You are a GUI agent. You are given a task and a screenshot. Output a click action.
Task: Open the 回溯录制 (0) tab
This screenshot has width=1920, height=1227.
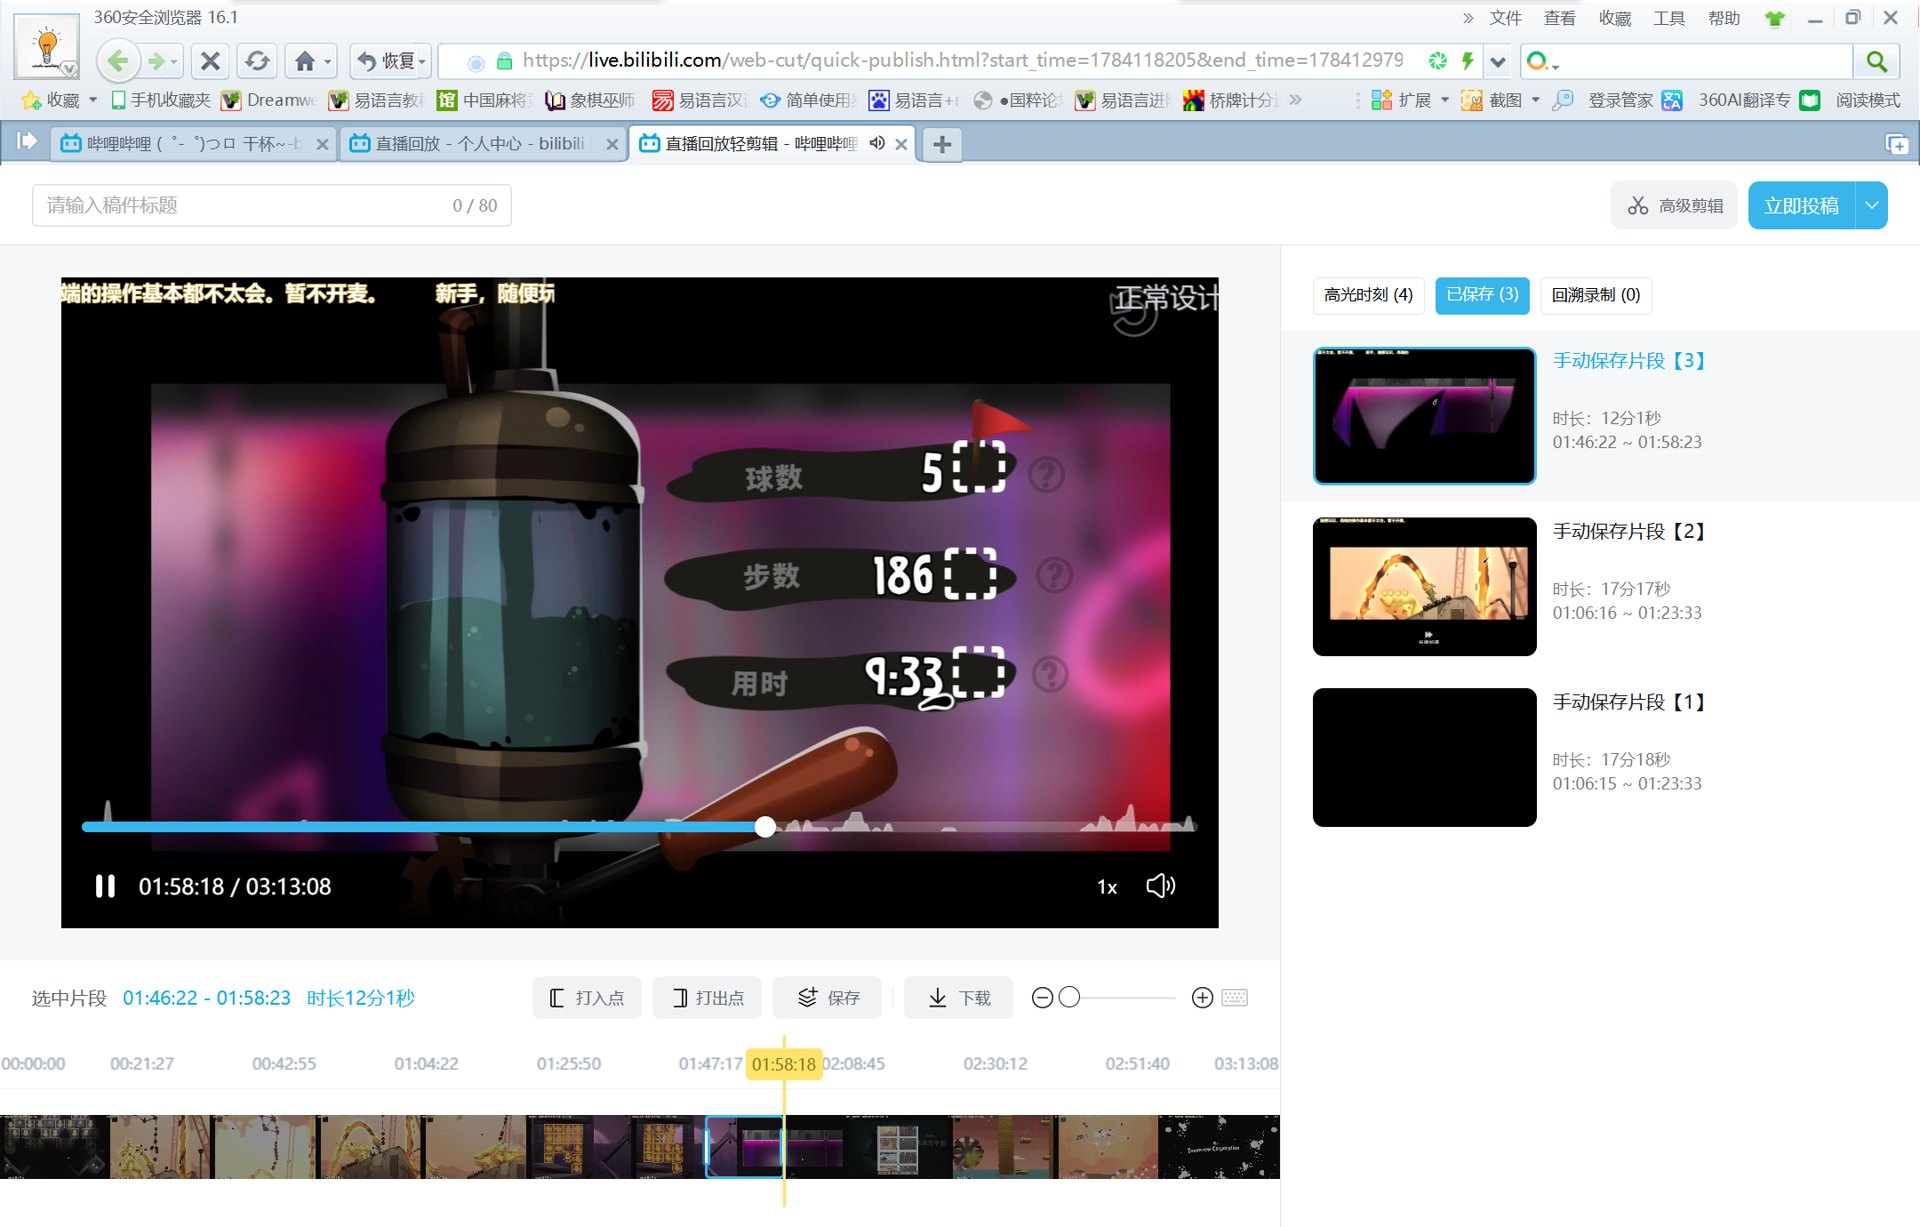pos(1596,295)
